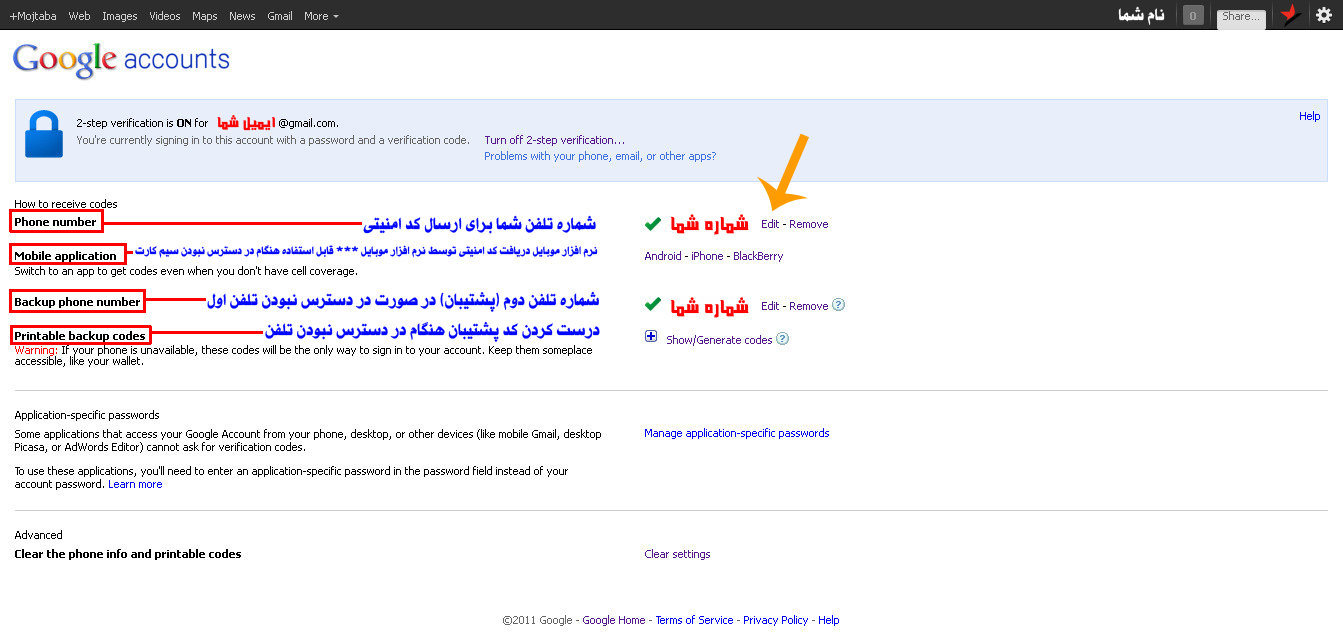
Task: Open Manage application-specific passwords
Action: pos(737,433)
